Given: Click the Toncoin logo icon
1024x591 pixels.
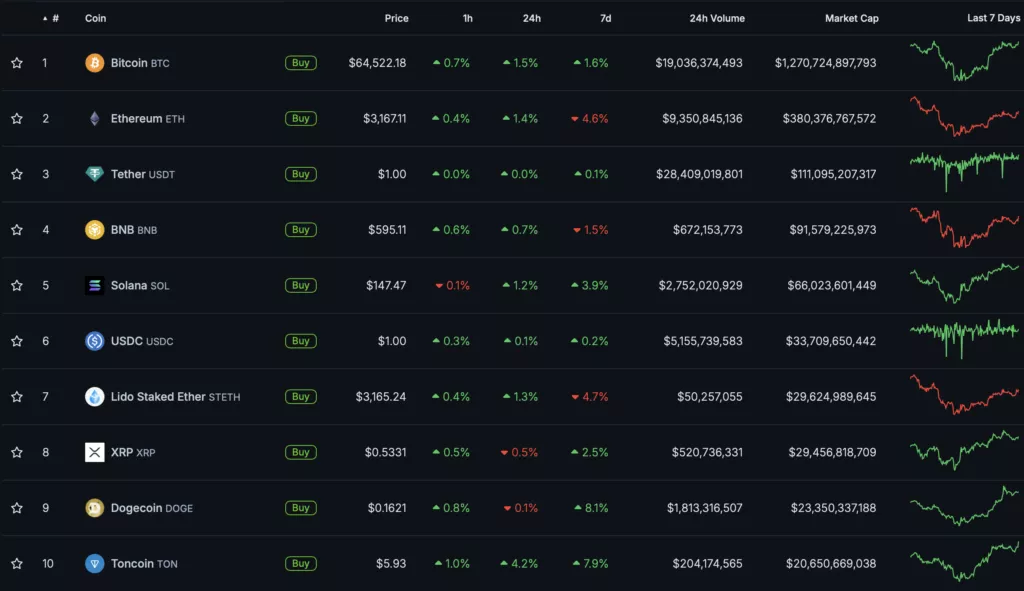Looking at the screenshot, I should click(94, 564).
